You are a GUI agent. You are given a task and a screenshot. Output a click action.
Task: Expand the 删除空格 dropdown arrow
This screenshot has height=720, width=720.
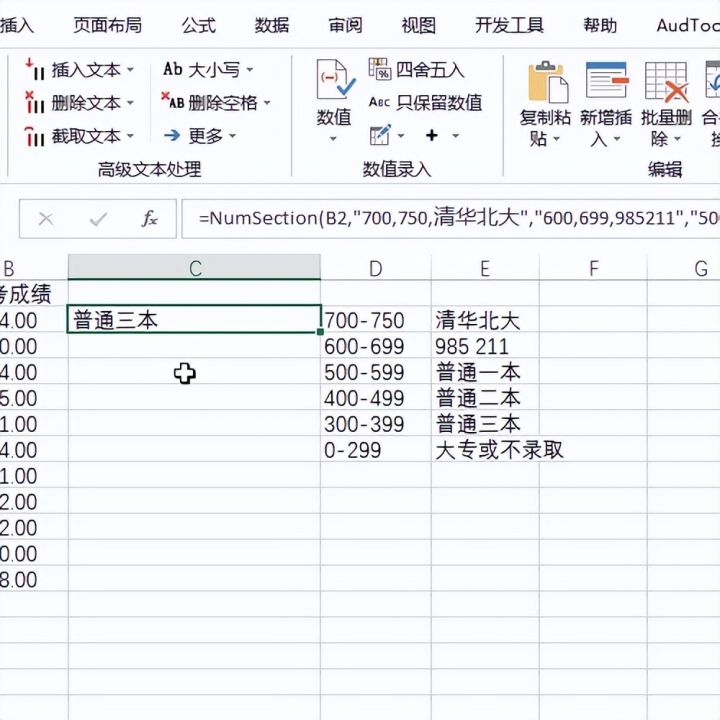pos(267,103)
